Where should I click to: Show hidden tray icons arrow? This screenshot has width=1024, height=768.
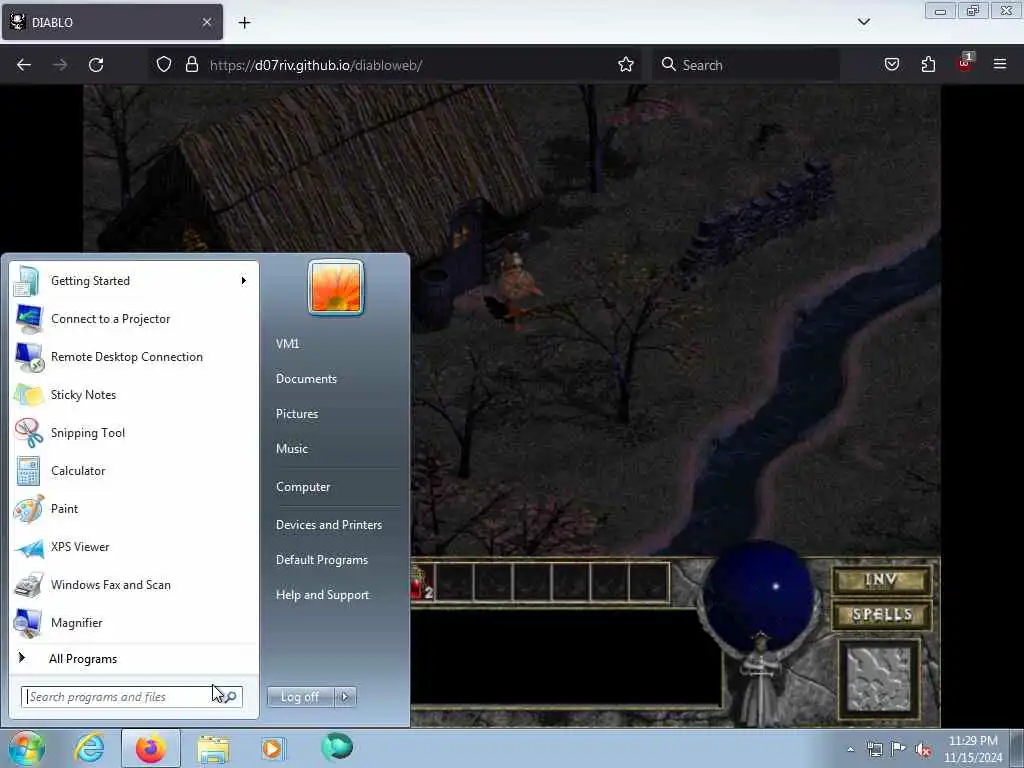850,749
